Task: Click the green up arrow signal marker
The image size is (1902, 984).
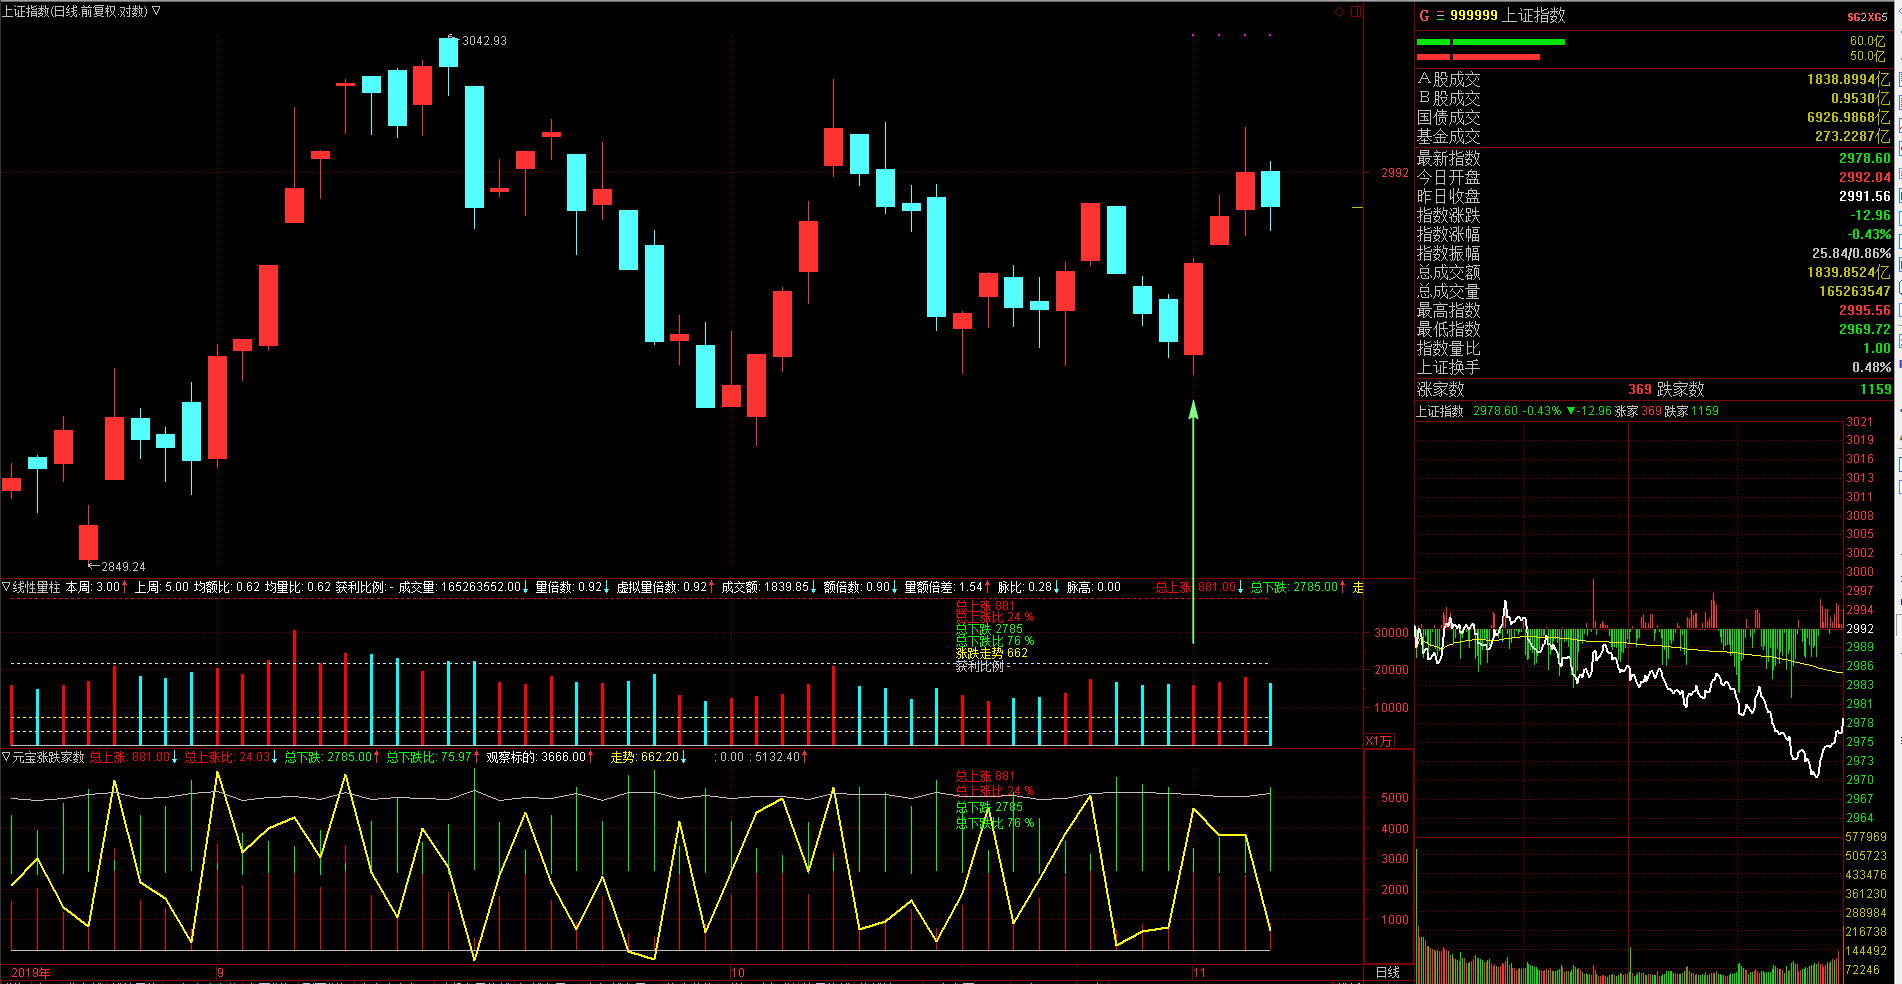Action: point(1192,410)
